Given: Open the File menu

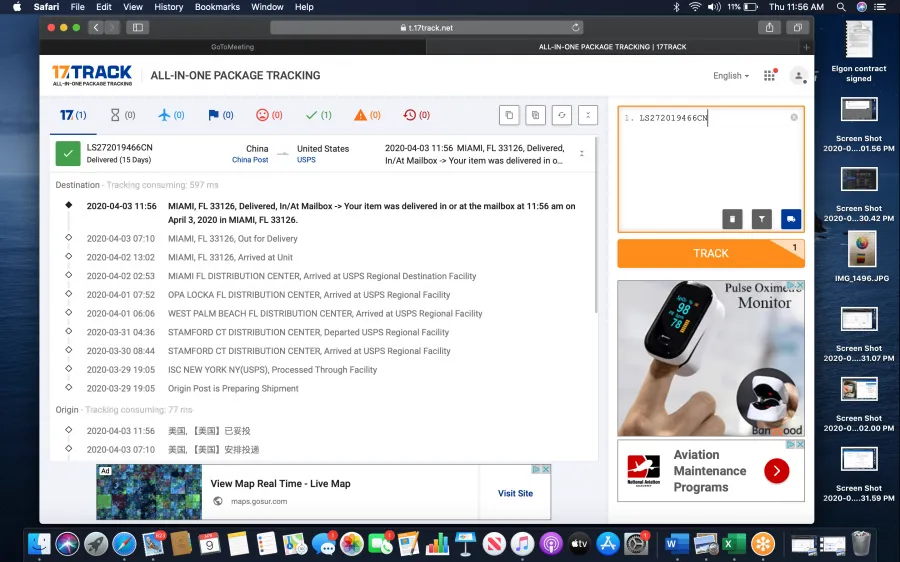Looking at the screenshot, I should coord(77,7).
